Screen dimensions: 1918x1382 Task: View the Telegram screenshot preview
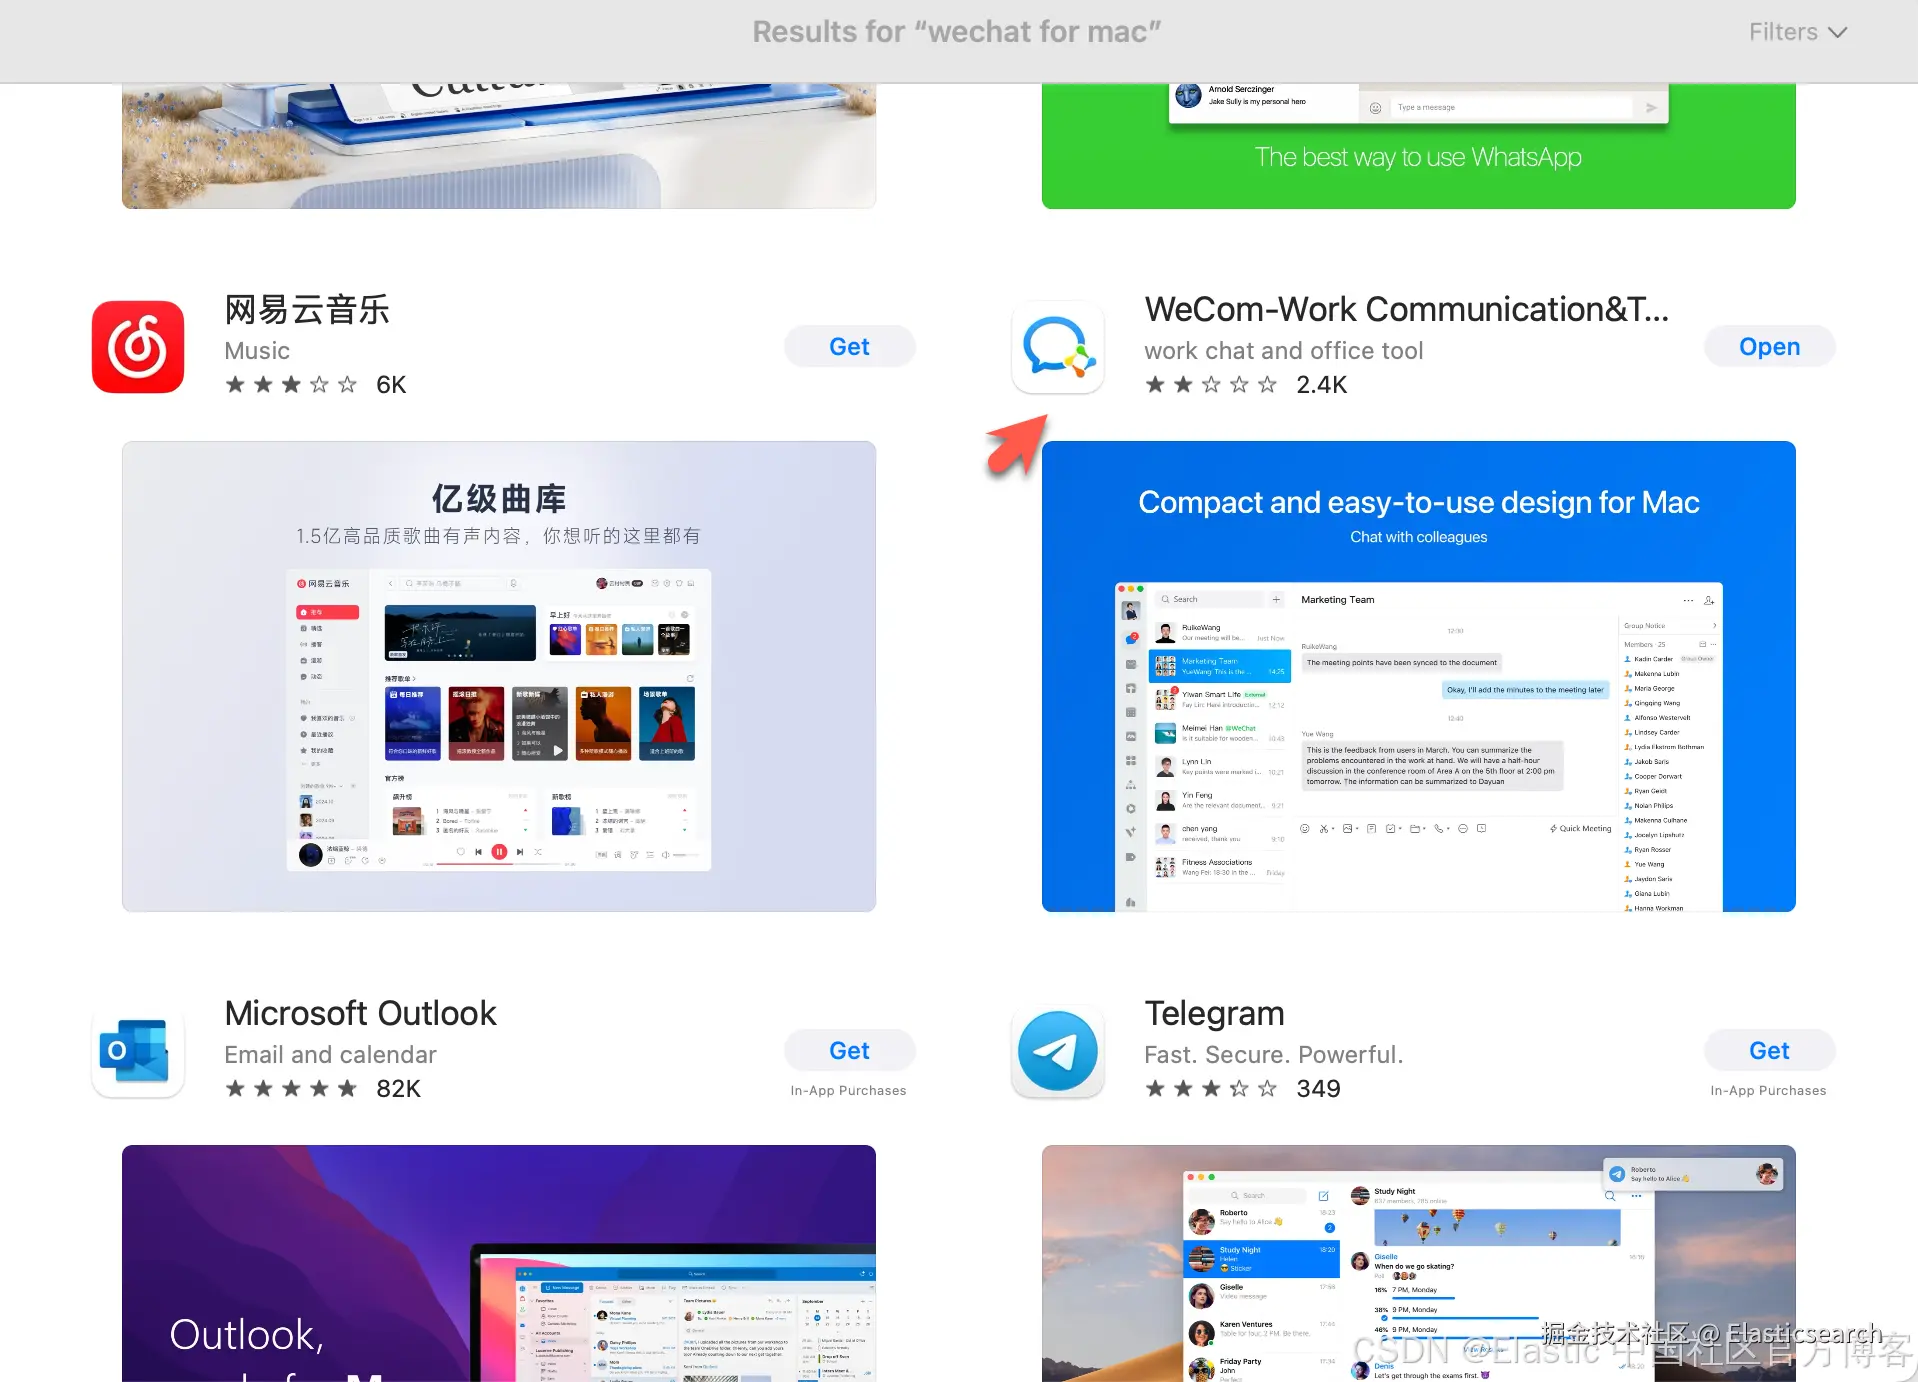click(1419, 1263)
